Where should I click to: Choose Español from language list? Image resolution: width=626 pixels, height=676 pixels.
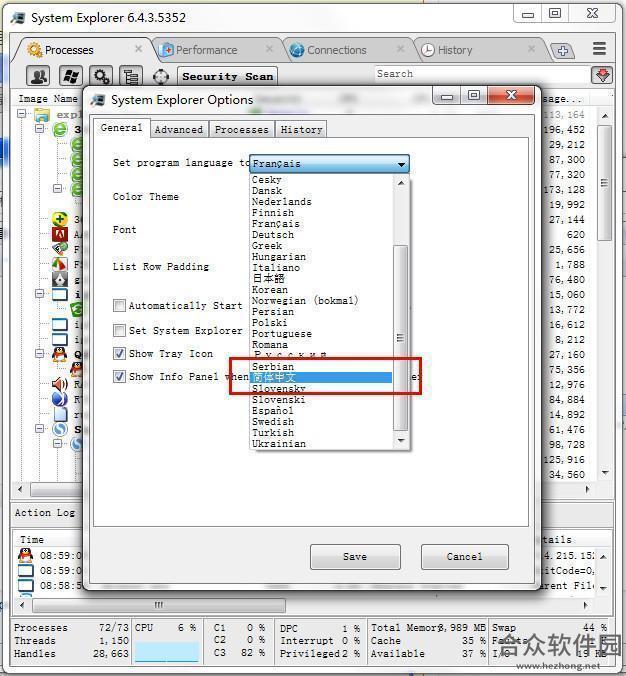point(321,410)
